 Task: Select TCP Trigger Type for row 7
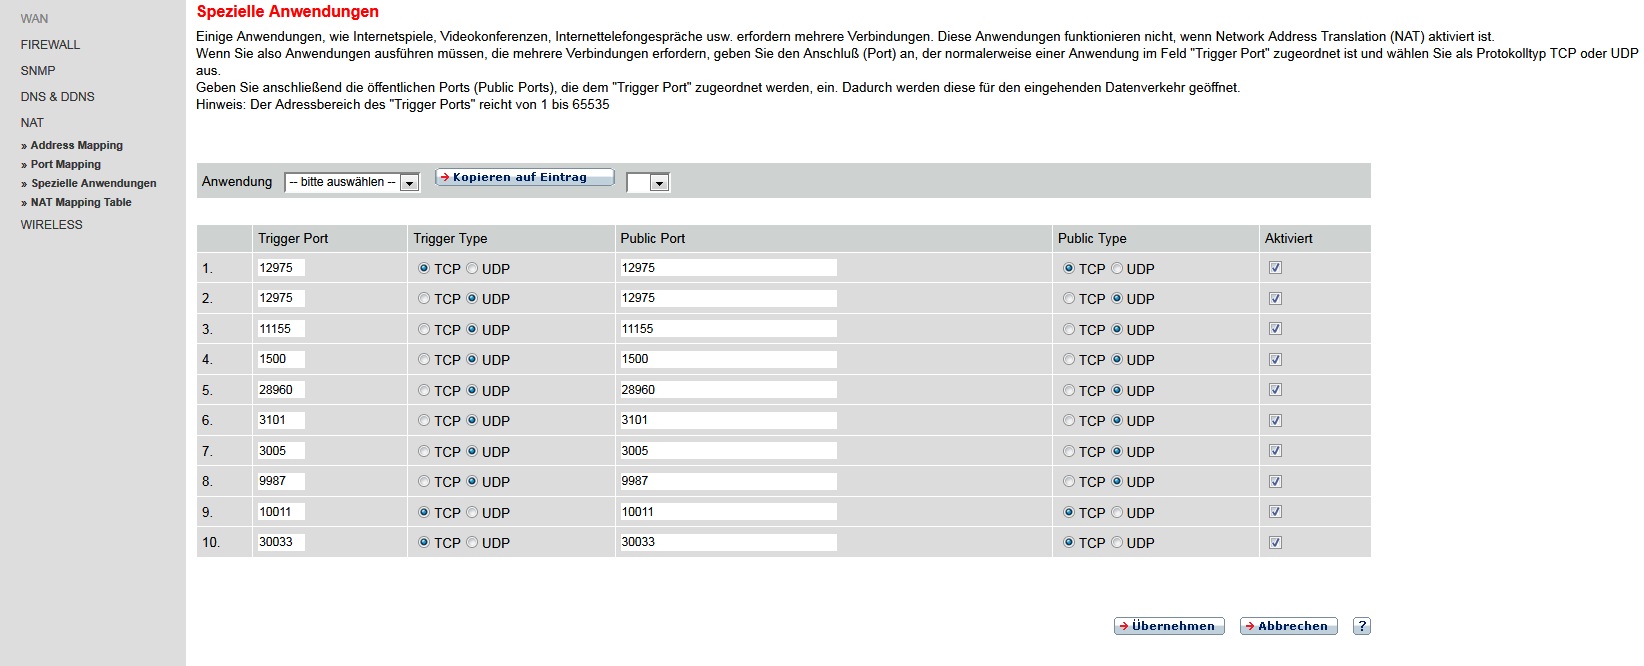(x=424, y=451)
